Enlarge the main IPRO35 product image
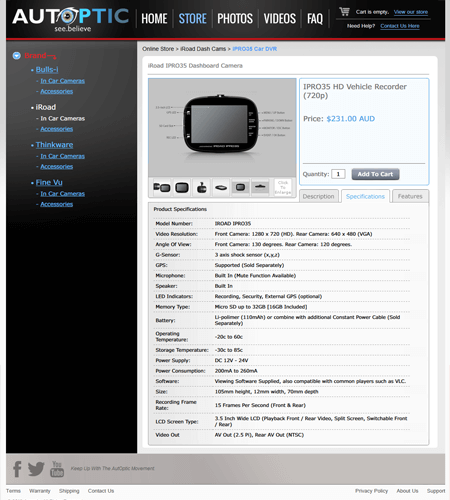 [x=222, y=128]
